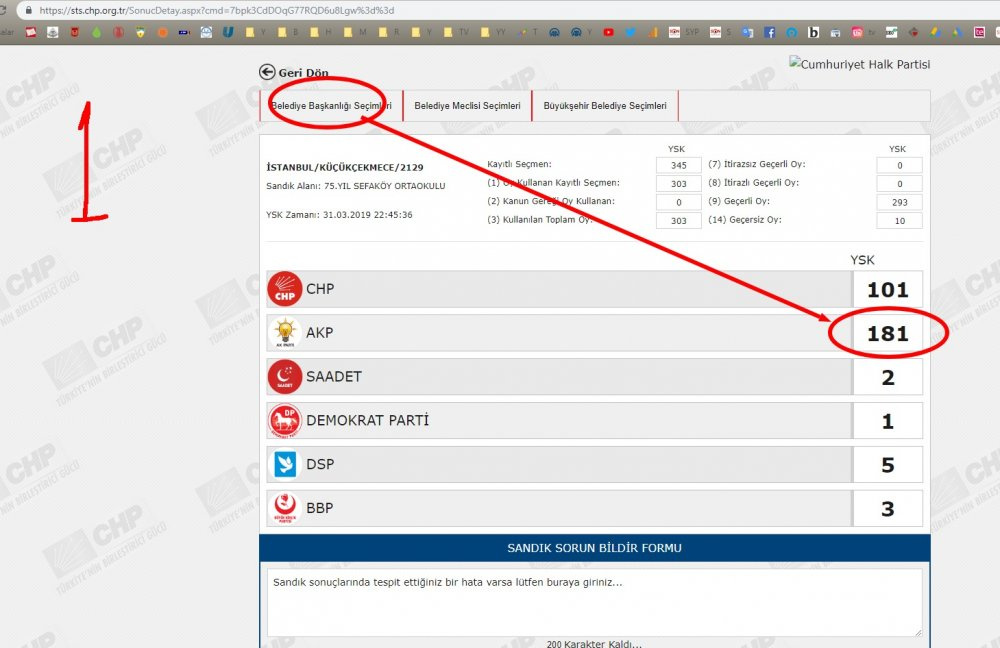Click the AKP light bulb logo
The width and height of the screenshot is (1000, 648).
[x=284, y=333]
